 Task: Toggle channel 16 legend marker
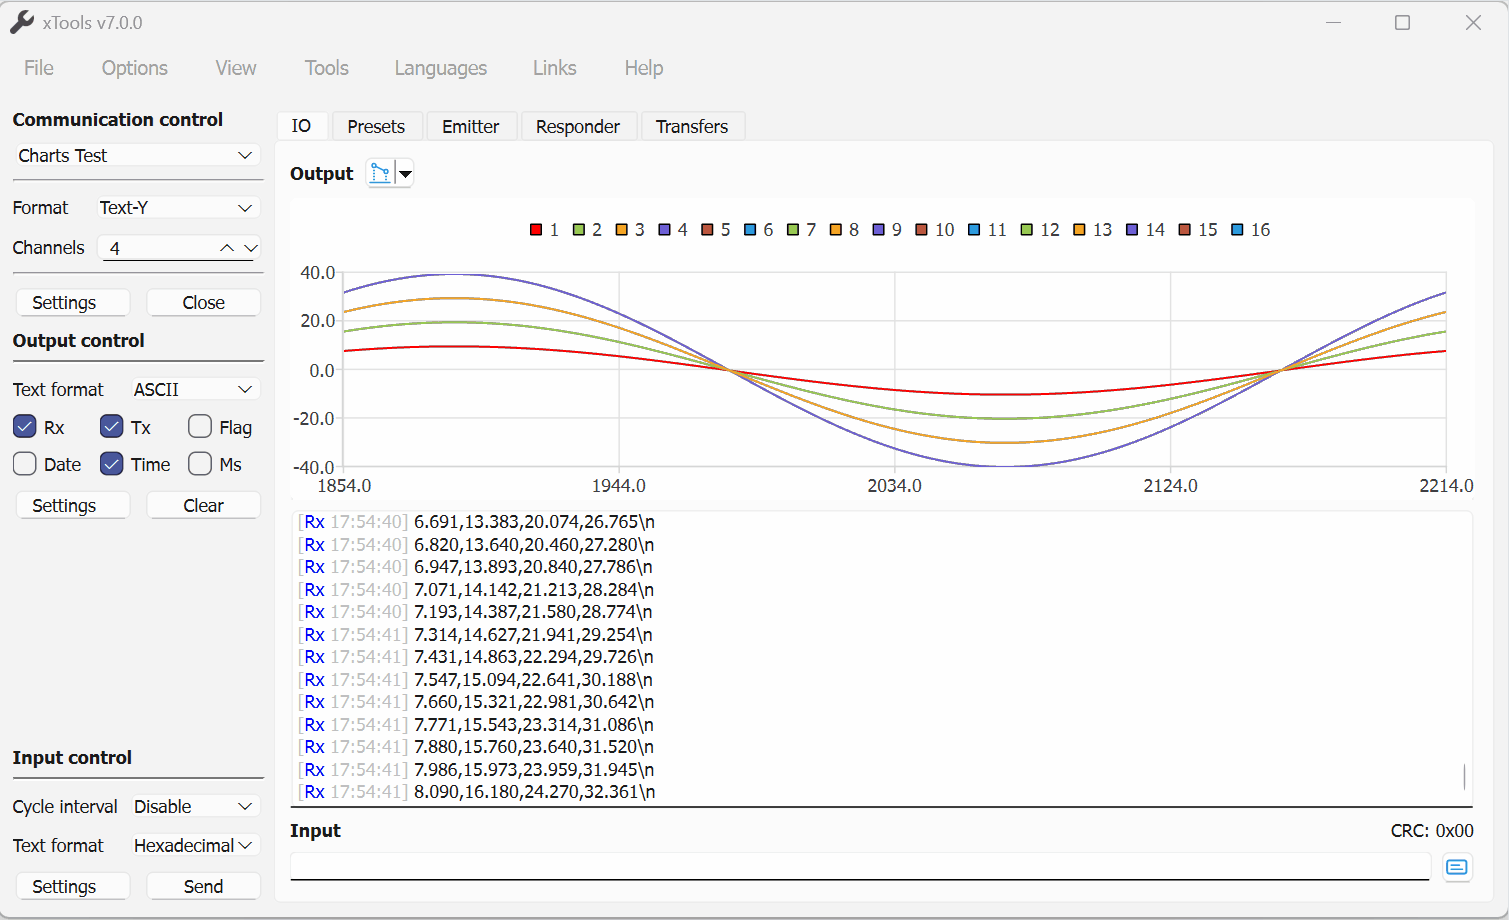coord(1237,230)
